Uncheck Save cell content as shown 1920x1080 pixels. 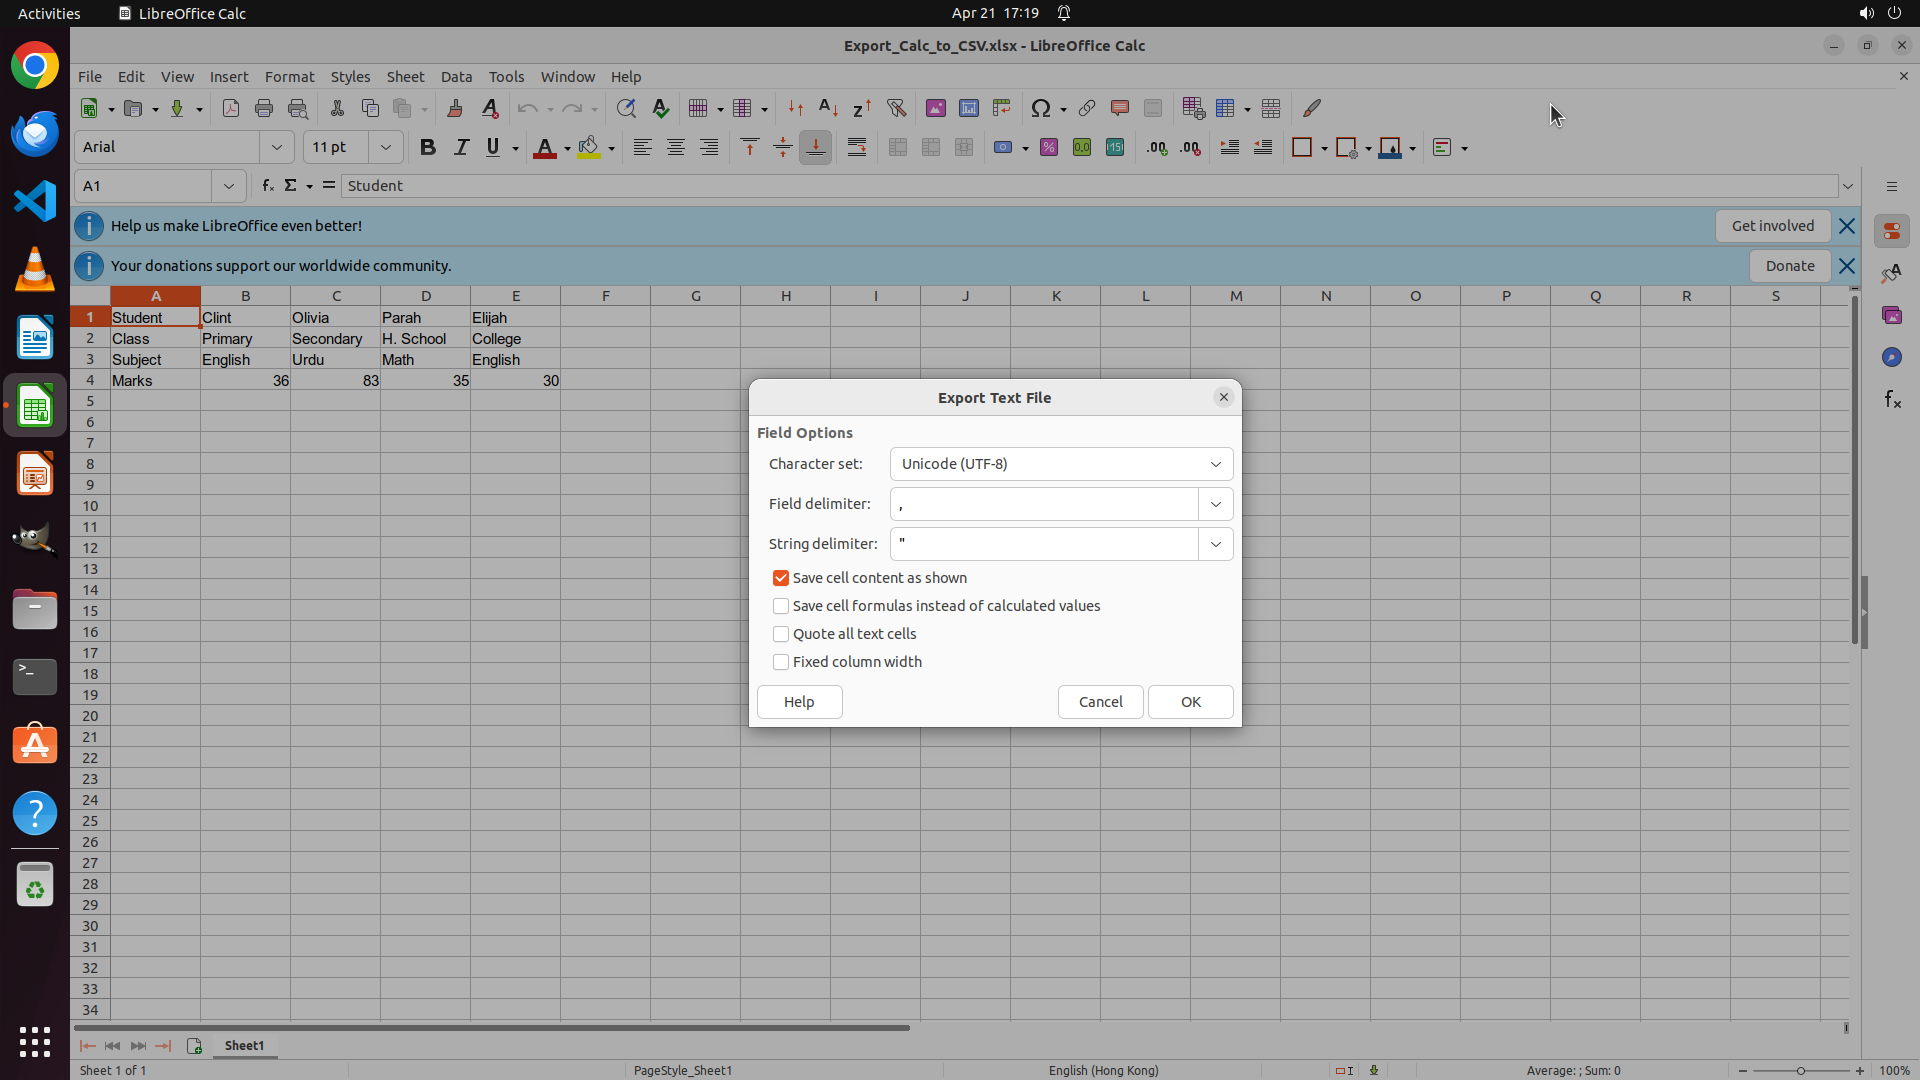781,578
